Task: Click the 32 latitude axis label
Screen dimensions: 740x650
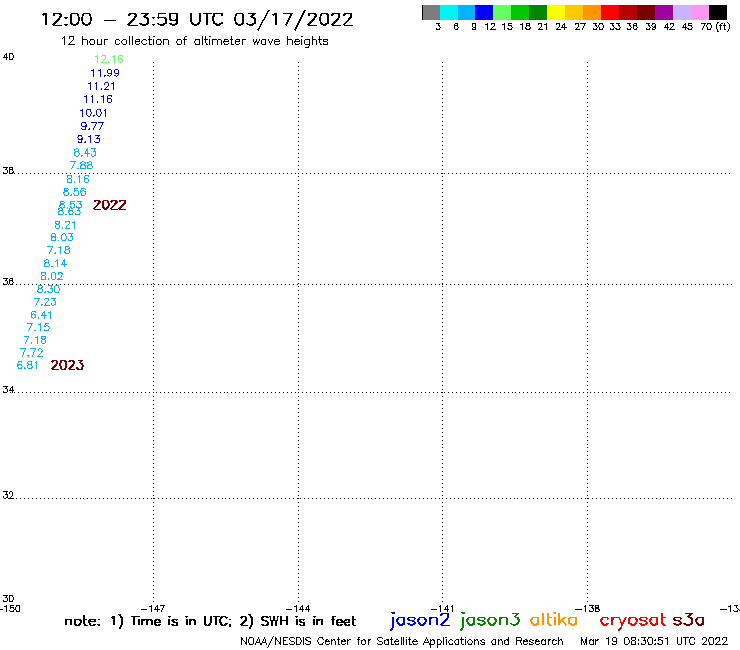Action: pyautogui.click(x=8, y=495)
